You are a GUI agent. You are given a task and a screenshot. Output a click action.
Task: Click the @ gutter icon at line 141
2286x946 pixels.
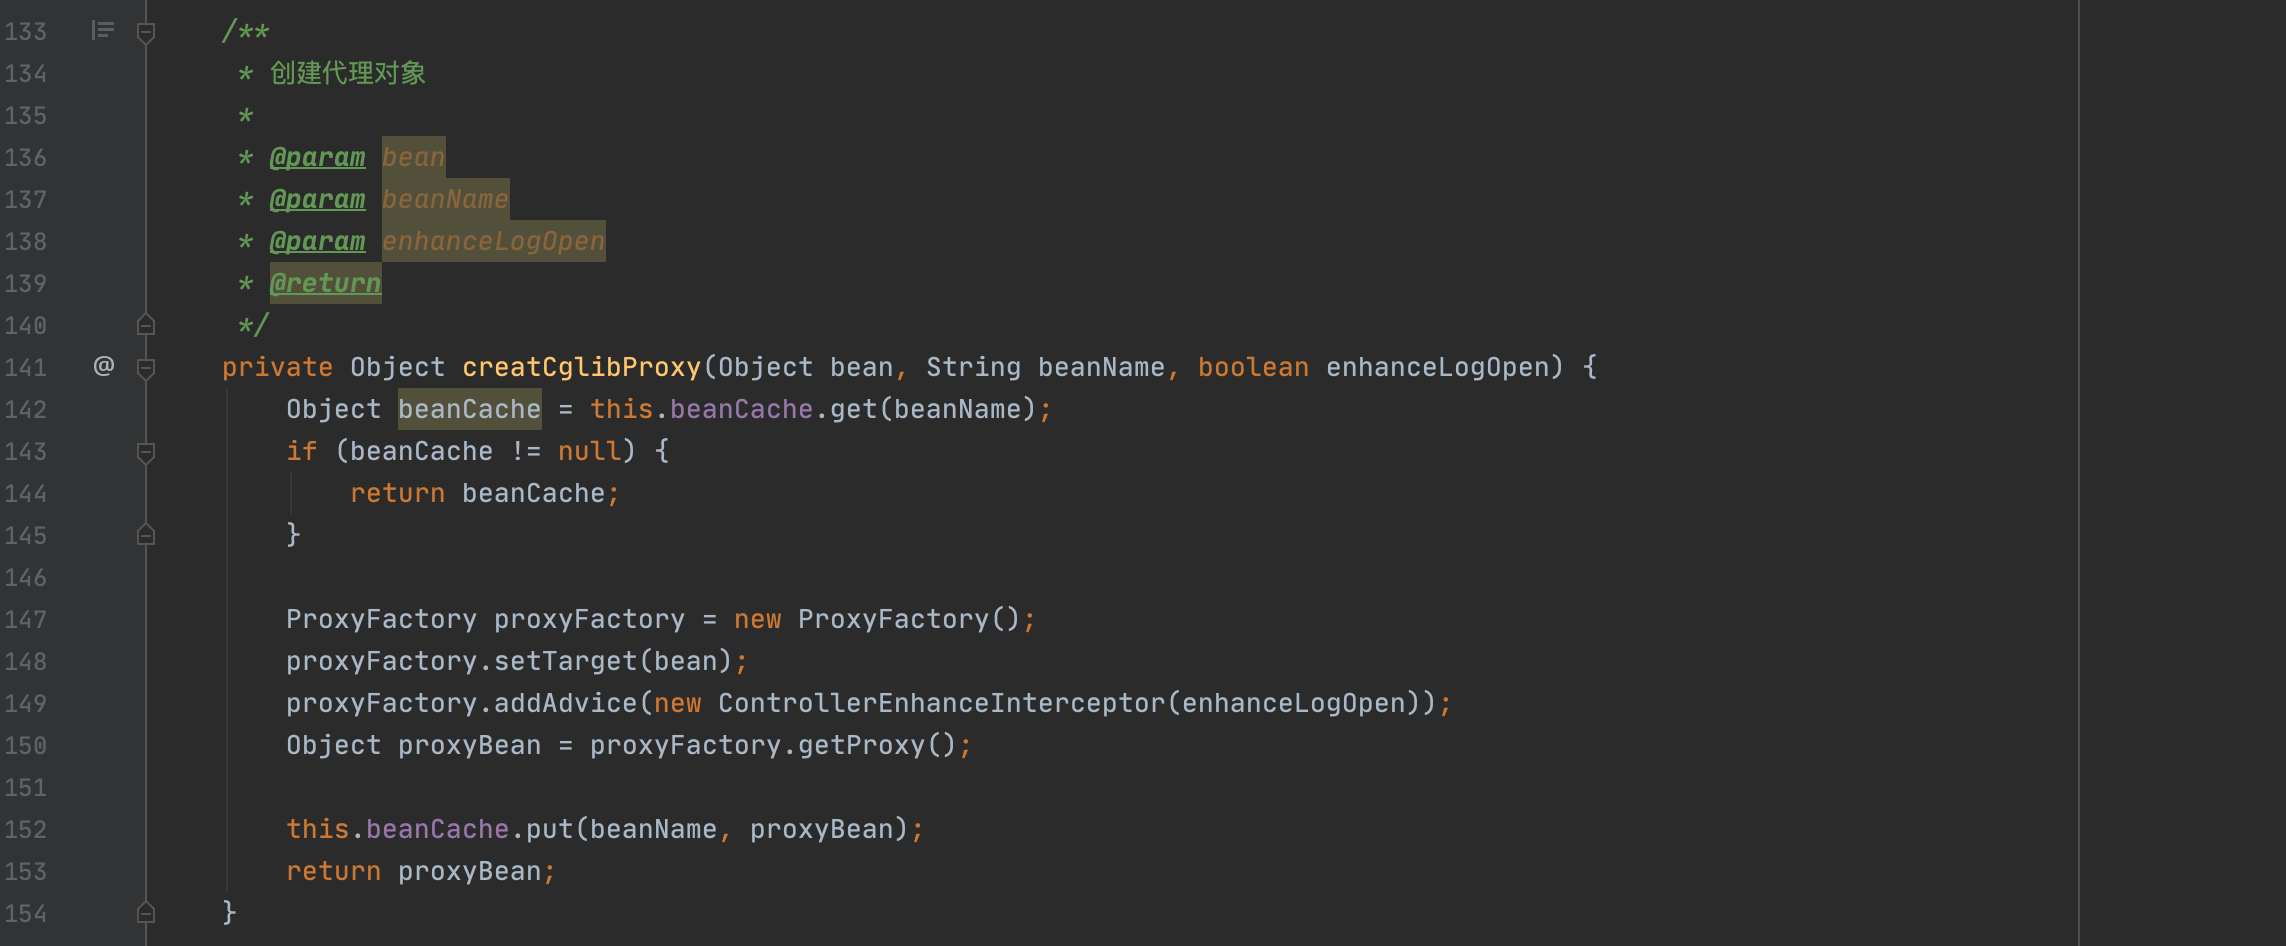104,366
